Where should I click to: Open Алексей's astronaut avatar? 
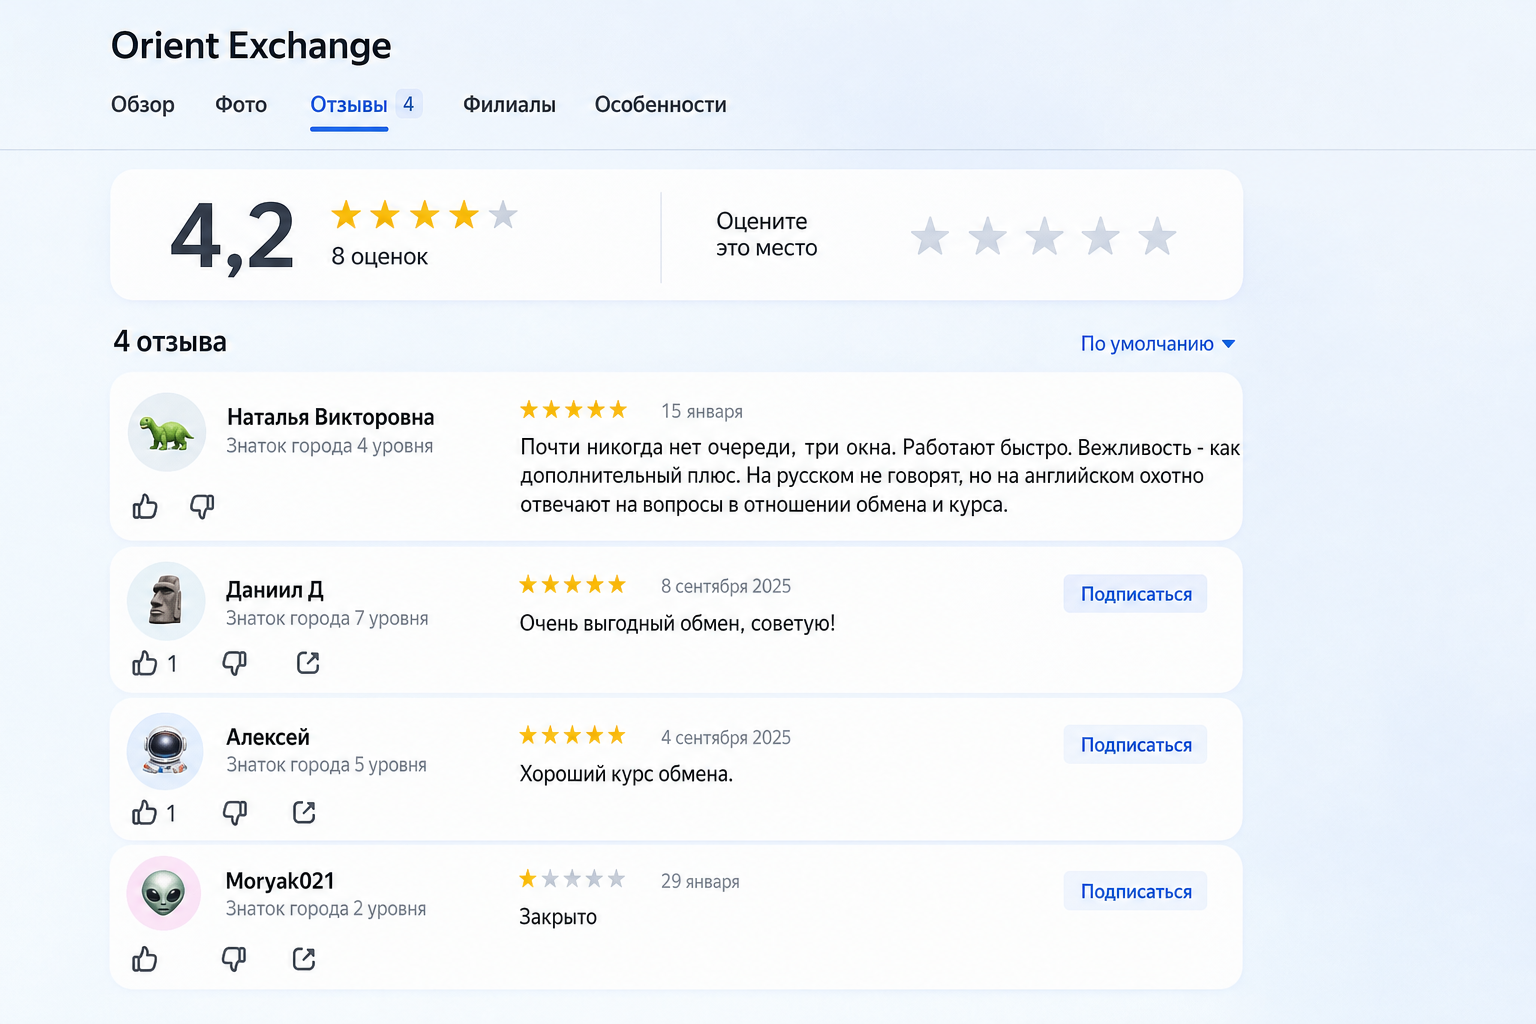click(x=166, y=751)
